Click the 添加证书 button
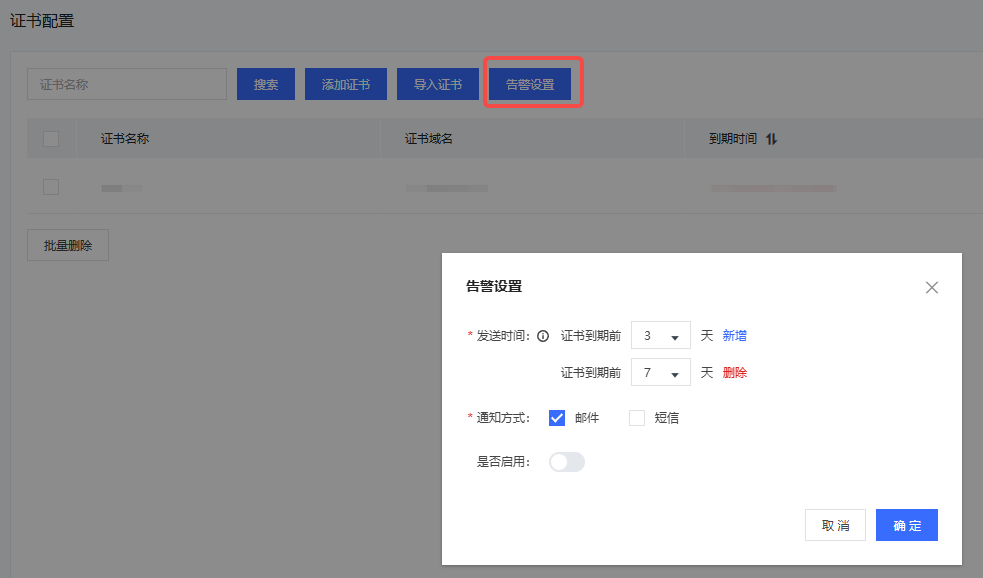 pos(345,84)
